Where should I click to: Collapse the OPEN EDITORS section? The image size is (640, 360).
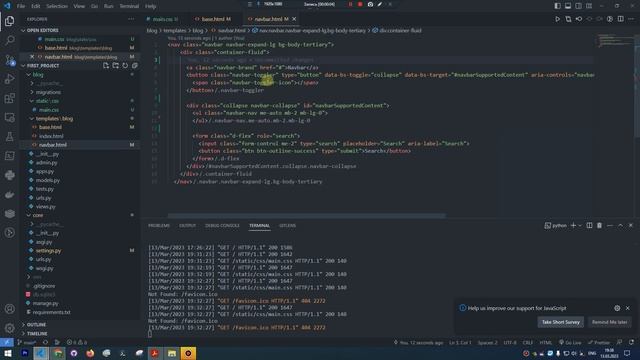click(79, 30)
